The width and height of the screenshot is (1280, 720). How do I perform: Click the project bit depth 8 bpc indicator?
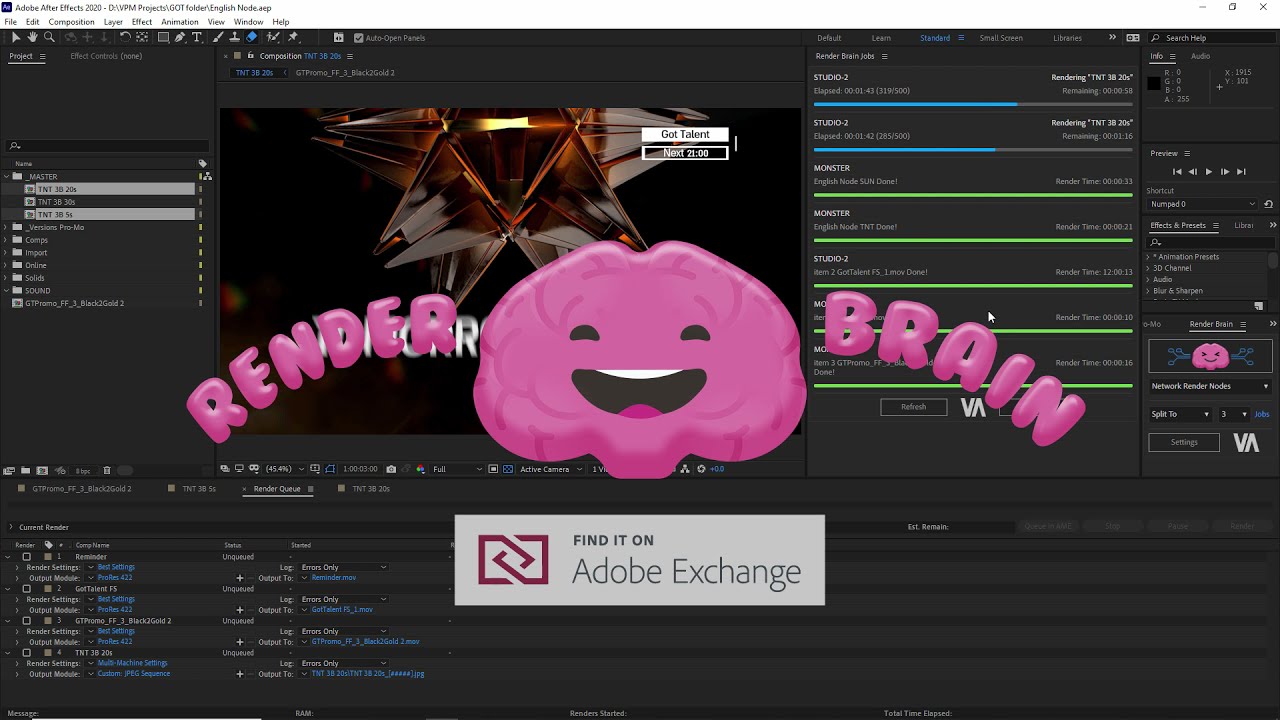pos(84,470)
